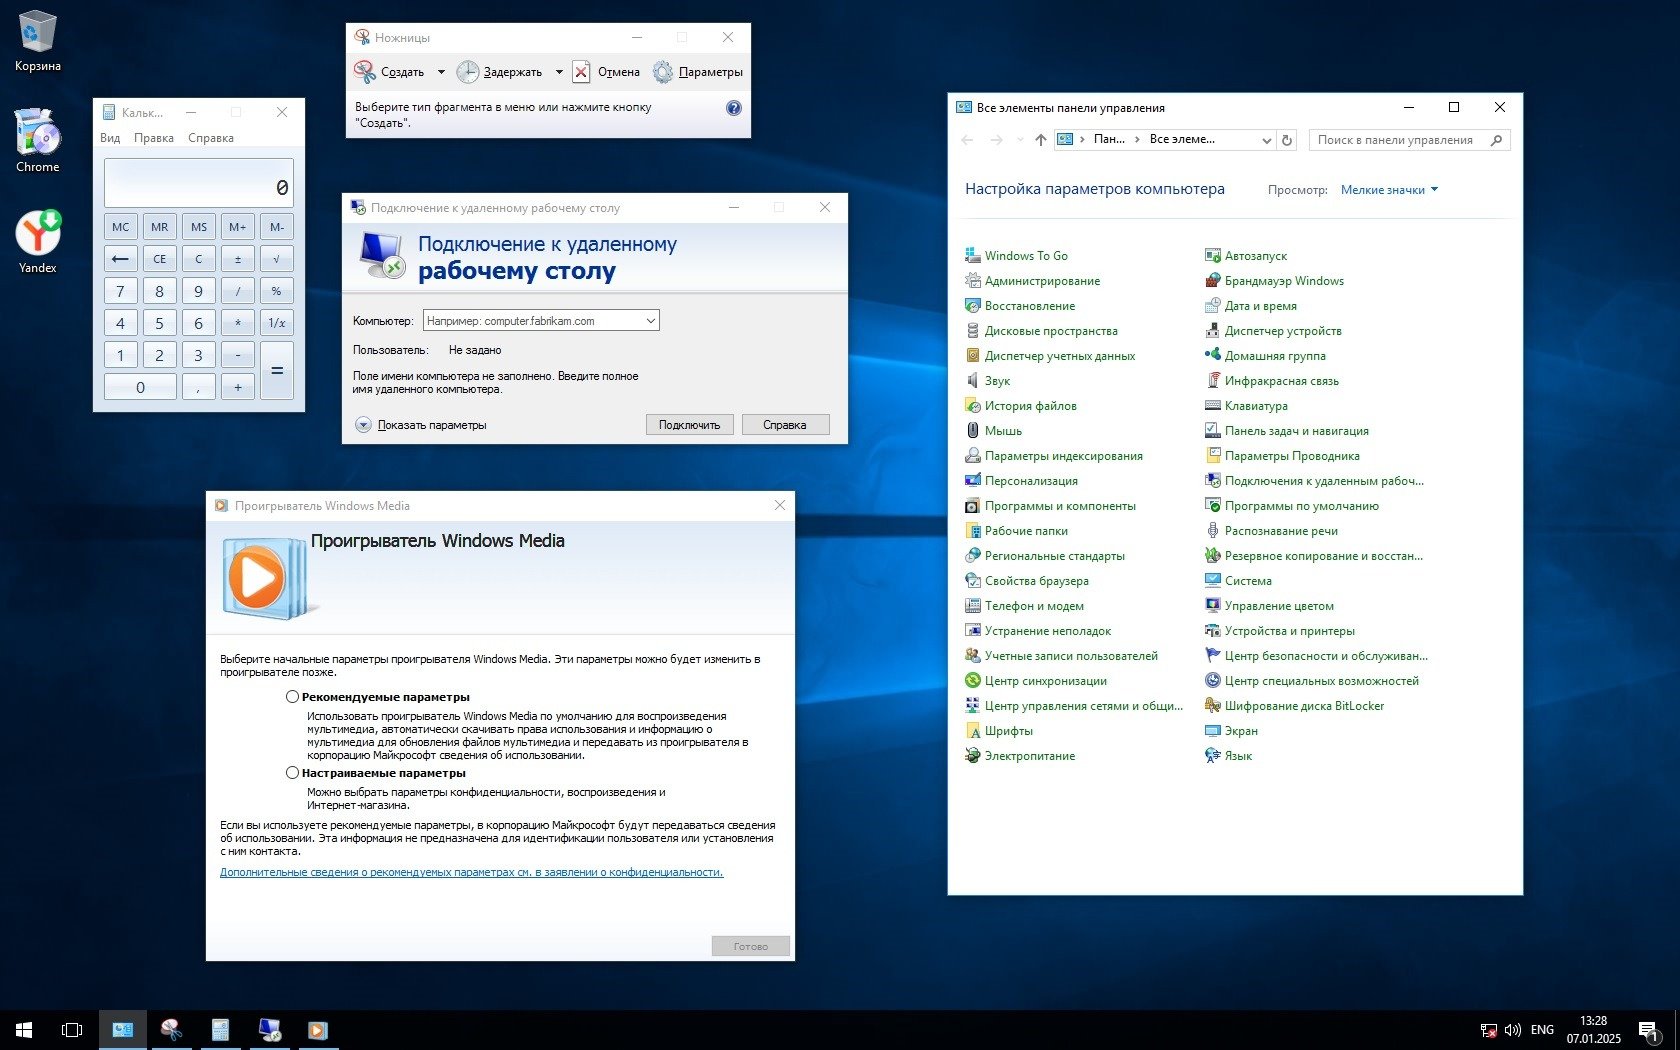The width and height of the screenshot is (1680, 1050).
Task: Expand Показать параметры in Remote Desktop
Action: click(364, 425)
